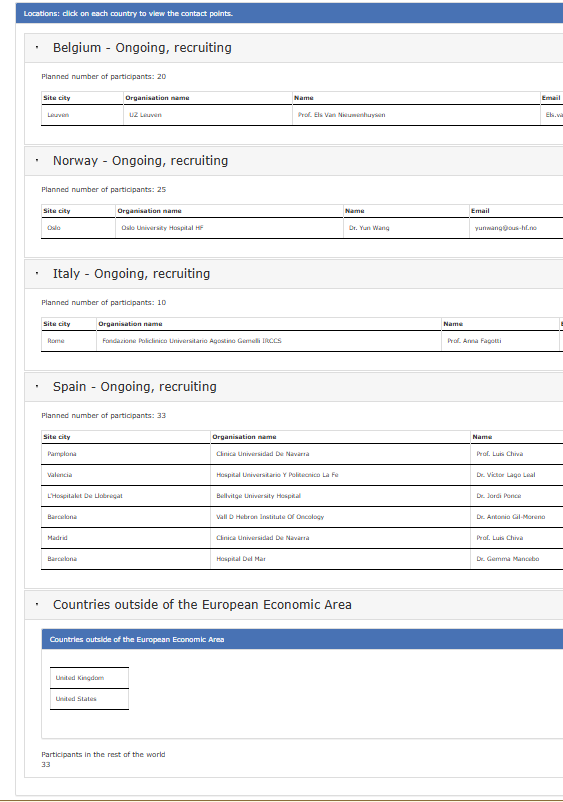Collapse the Belgium section arrow
The width and height of the screenshot is (563, 802).
tap(37, 48)
